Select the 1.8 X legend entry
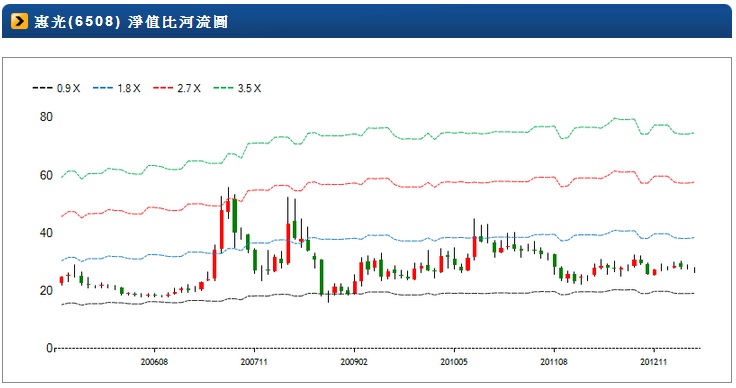 click(x=117, y=88)
